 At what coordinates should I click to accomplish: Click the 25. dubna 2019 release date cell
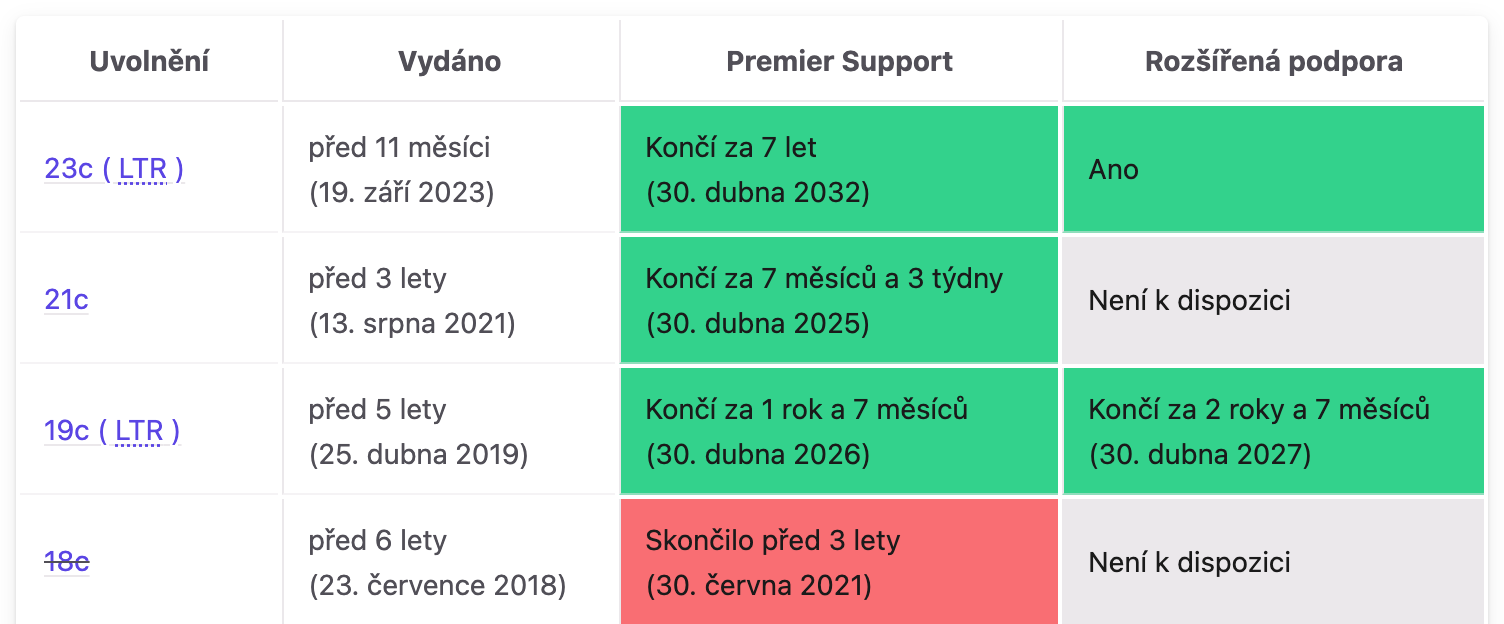pyautogui.click(x=450, y=431)
